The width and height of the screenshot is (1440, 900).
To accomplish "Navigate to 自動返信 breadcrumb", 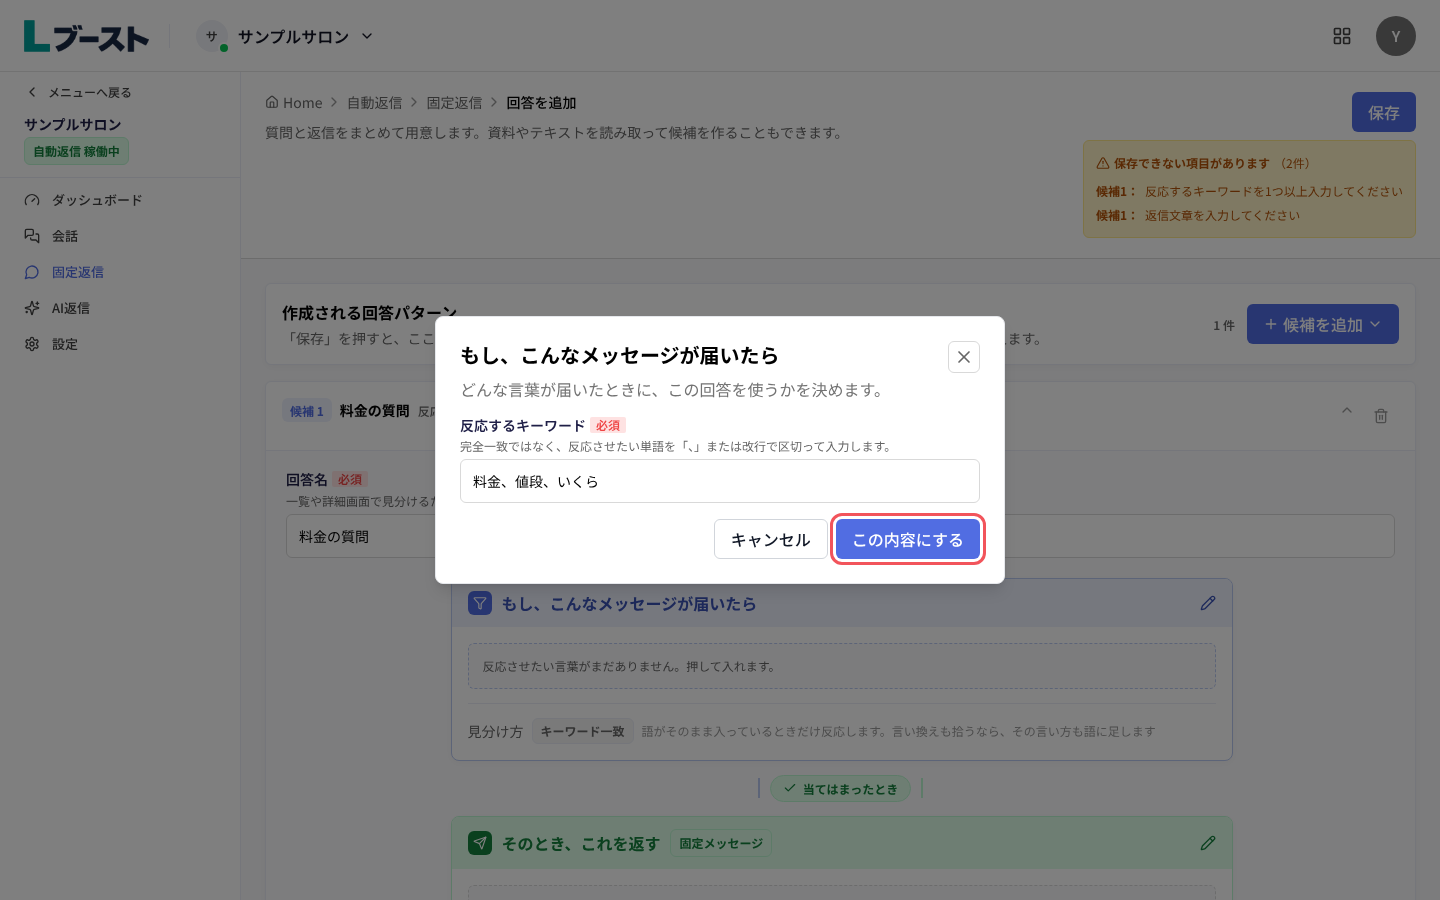I will [375, 103].
